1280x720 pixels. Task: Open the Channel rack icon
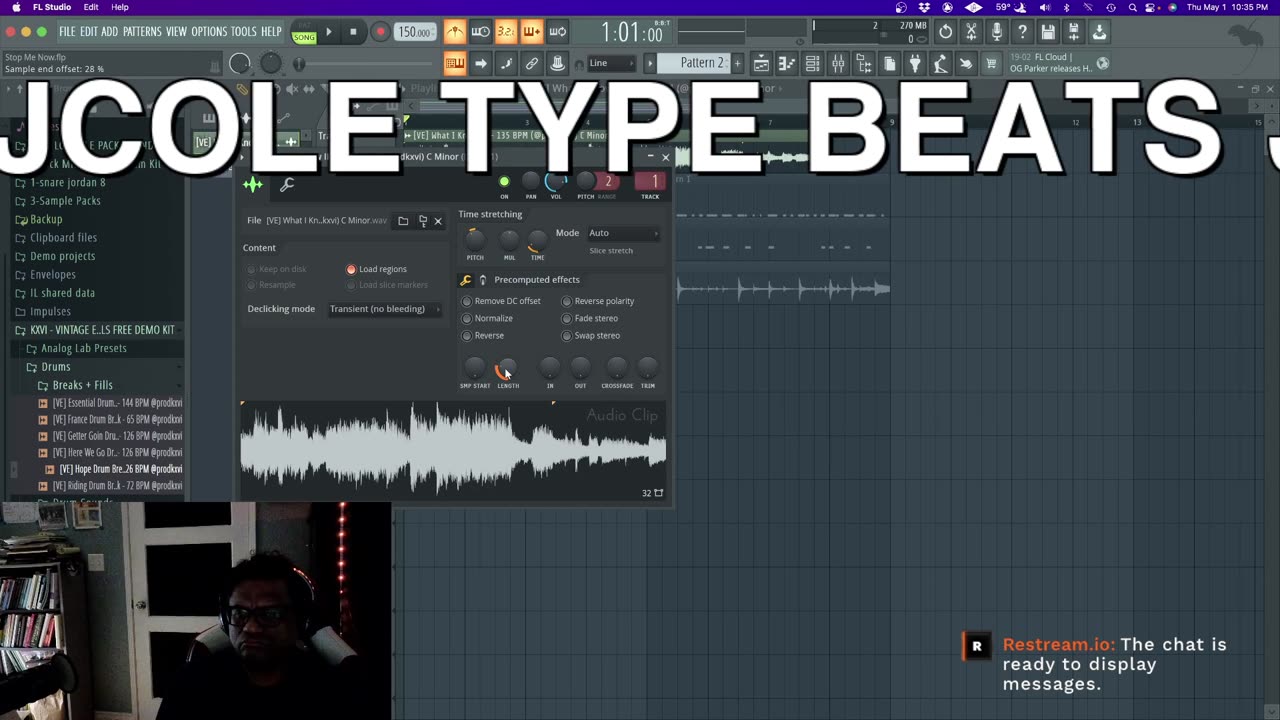[x=812, y=64]
